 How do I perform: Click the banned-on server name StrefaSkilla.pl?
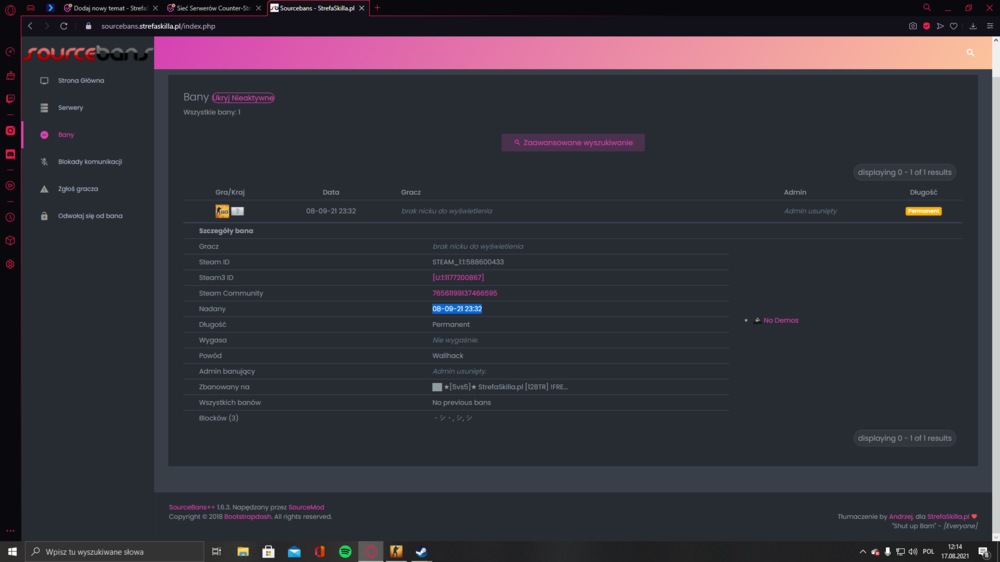(500, 387)
